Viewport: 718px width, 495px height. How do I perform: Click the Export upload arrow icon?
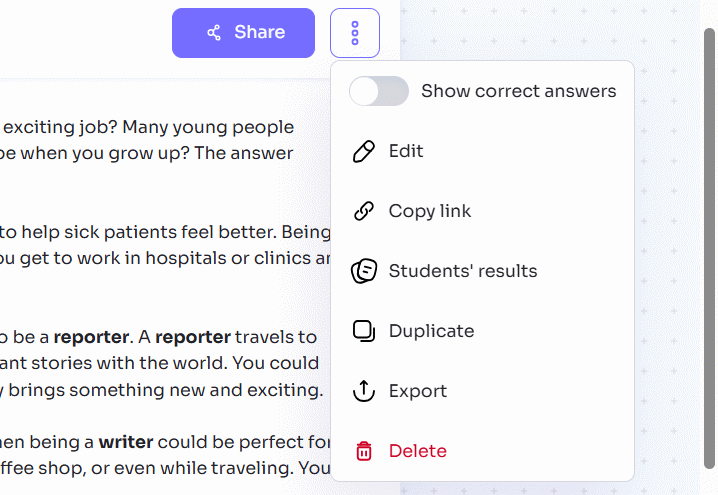[x=364, y=391]
